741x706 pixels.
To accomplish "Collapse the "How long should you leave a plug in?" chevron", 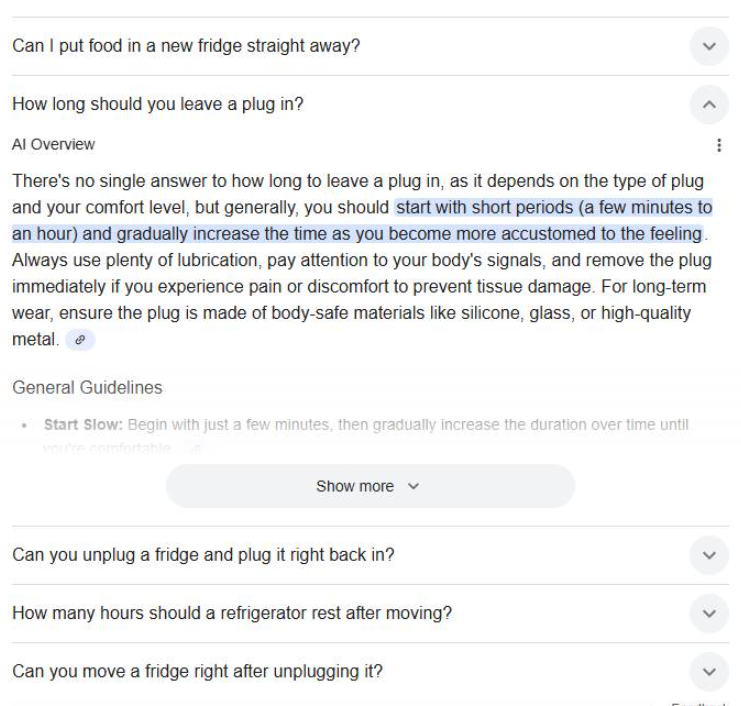I will tap(709, 104).
